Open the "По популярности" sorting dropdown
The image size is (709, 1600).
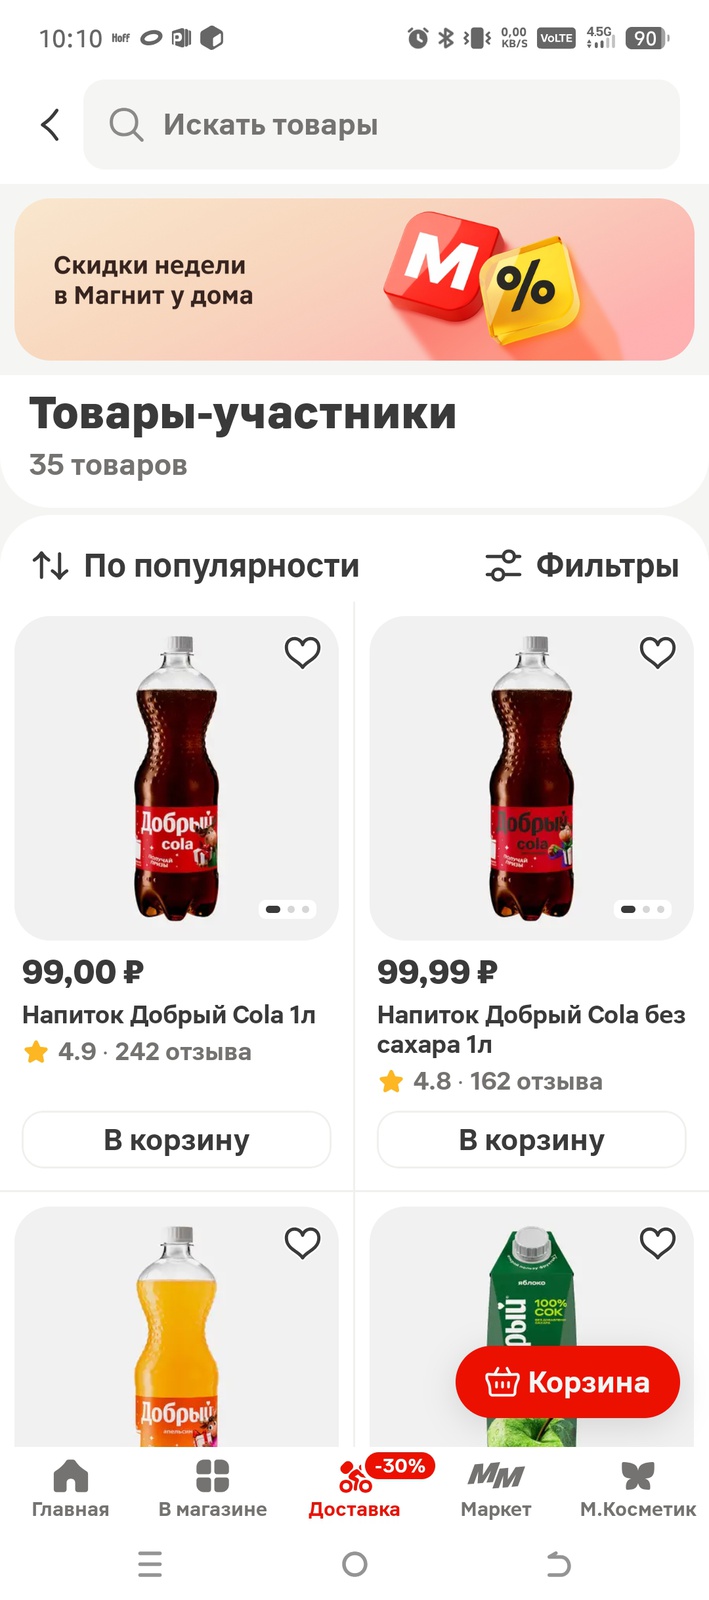[196, 566]
